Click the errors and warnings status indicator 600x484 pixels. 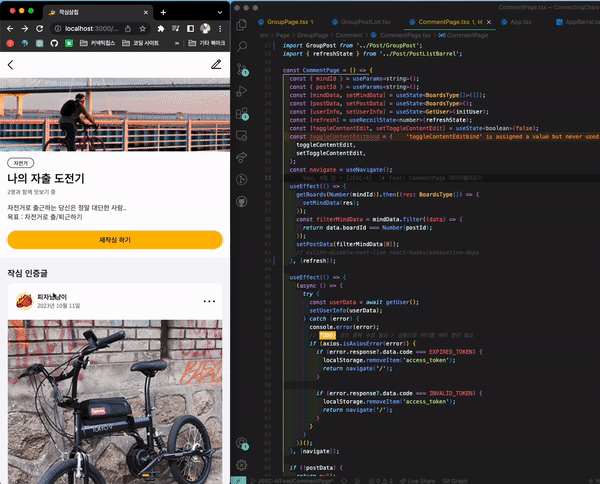(x=380, y=481)
